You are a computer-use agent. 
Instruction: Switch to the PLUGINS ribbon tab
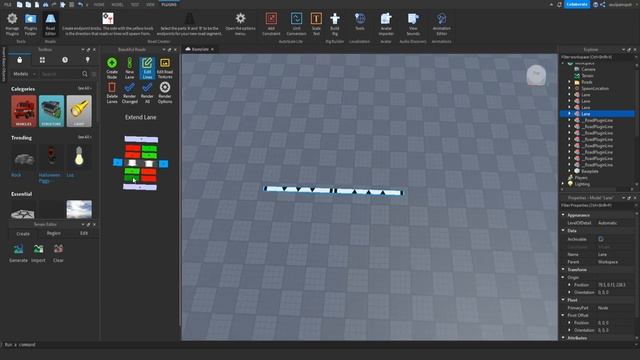(169, 4)
